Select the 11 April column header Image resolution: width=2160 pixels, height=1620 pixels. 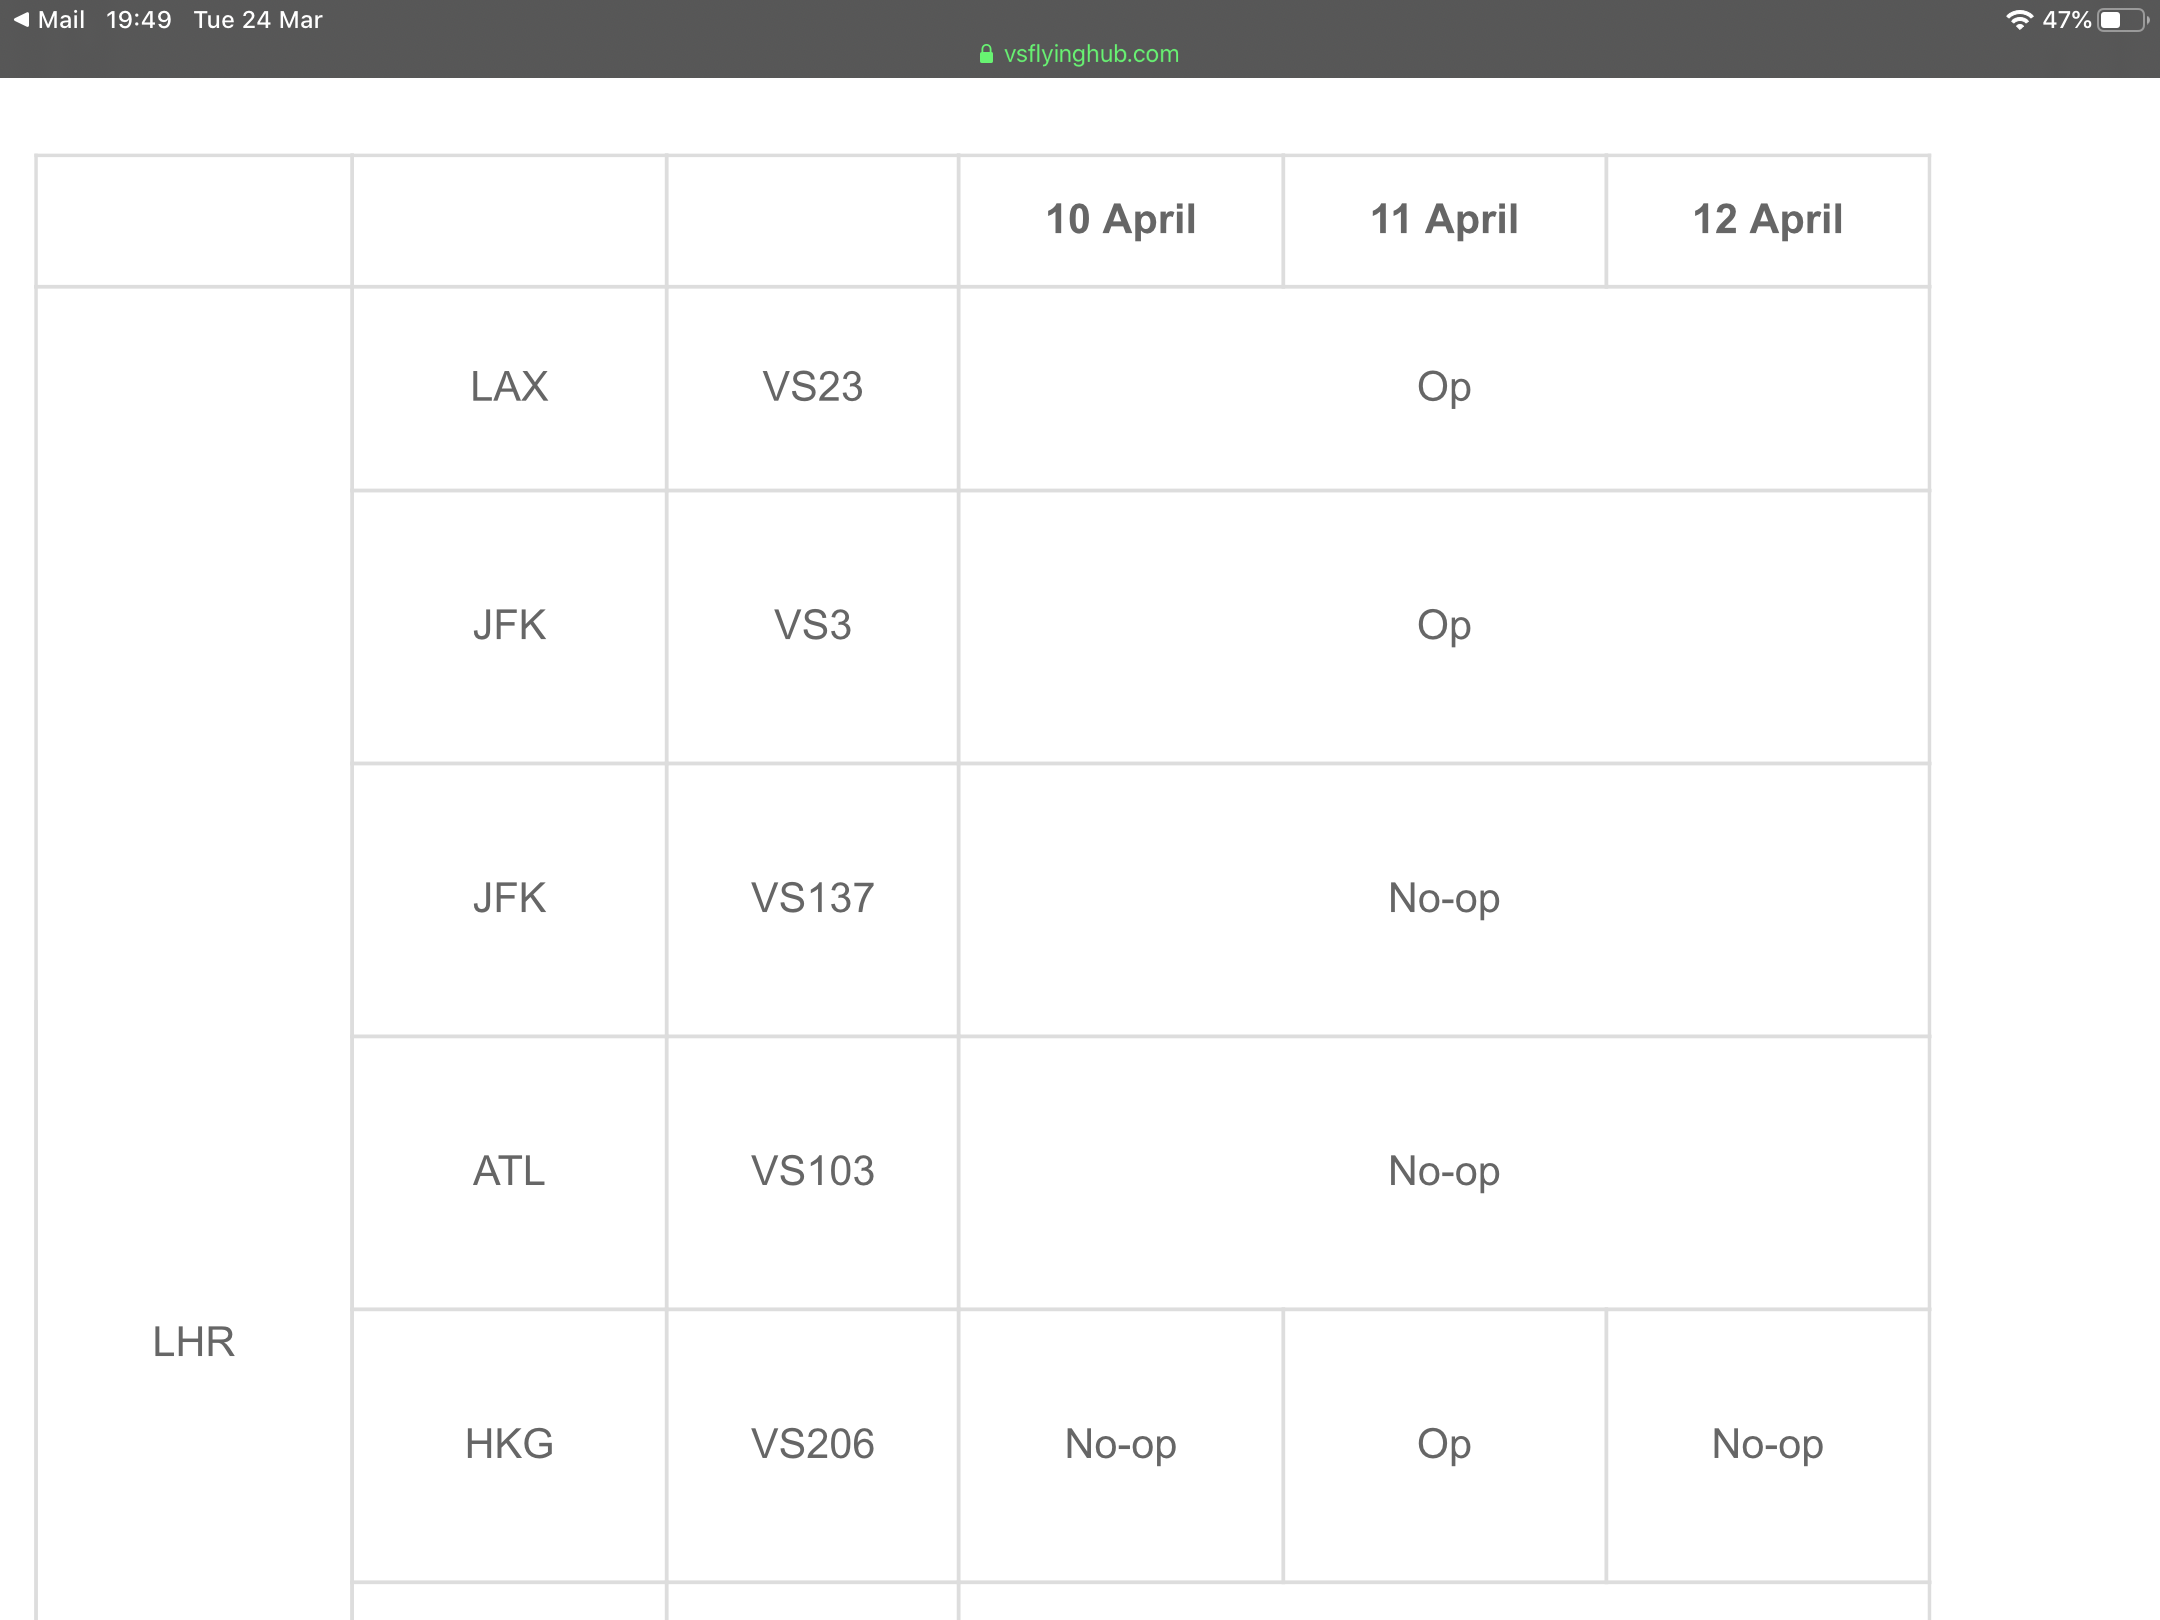click(1444, 220)
